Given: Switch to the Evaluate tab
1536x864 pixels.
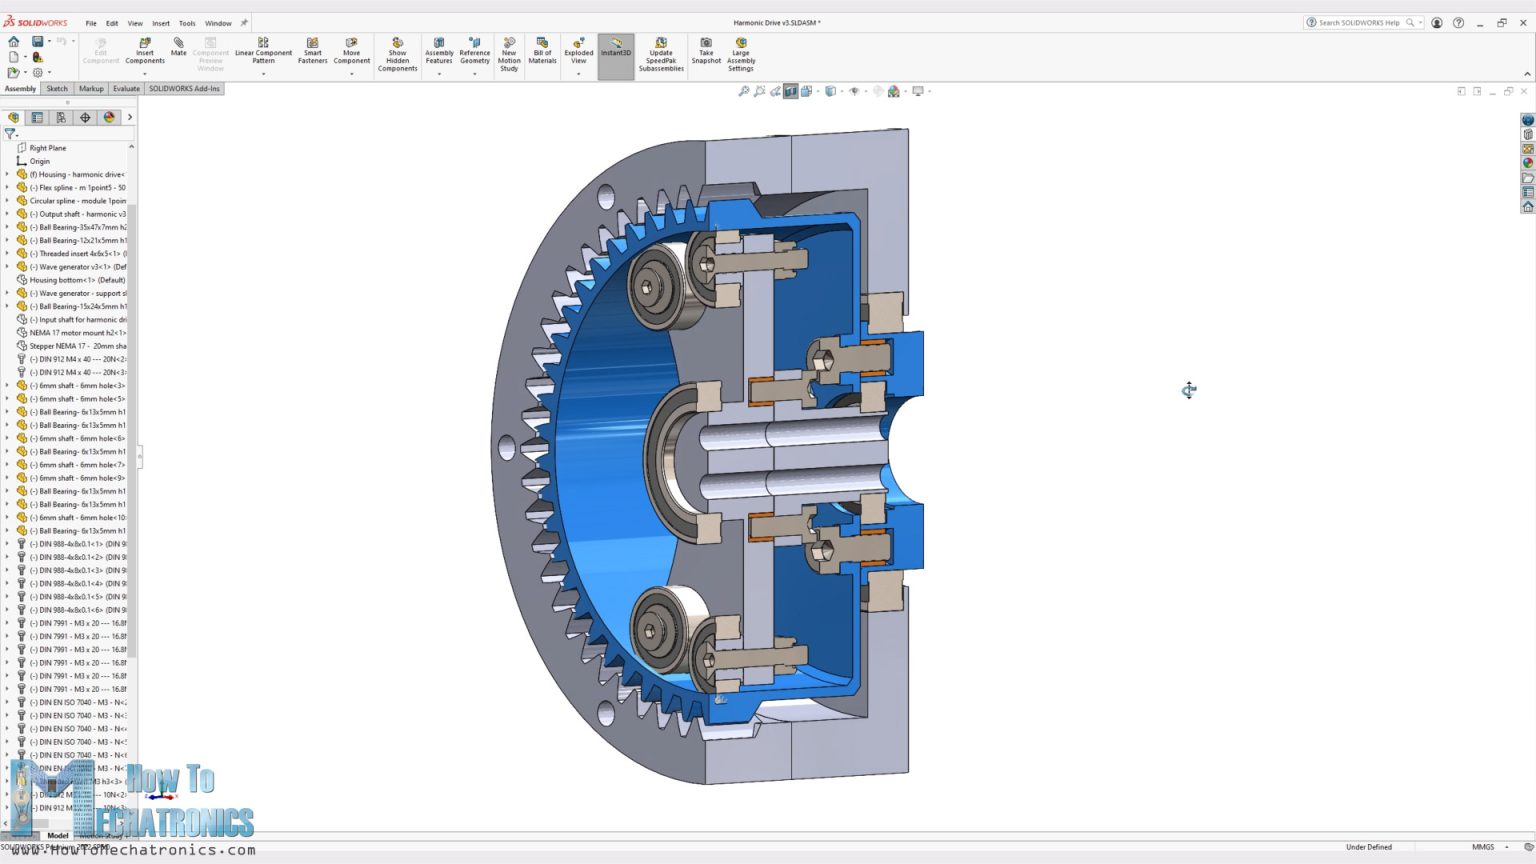Looking at the screenshot, I should click(126, 88).
